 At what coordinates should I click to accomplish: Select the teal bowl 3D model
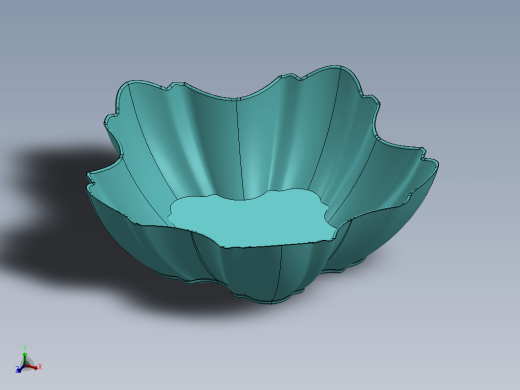(263, 184)
